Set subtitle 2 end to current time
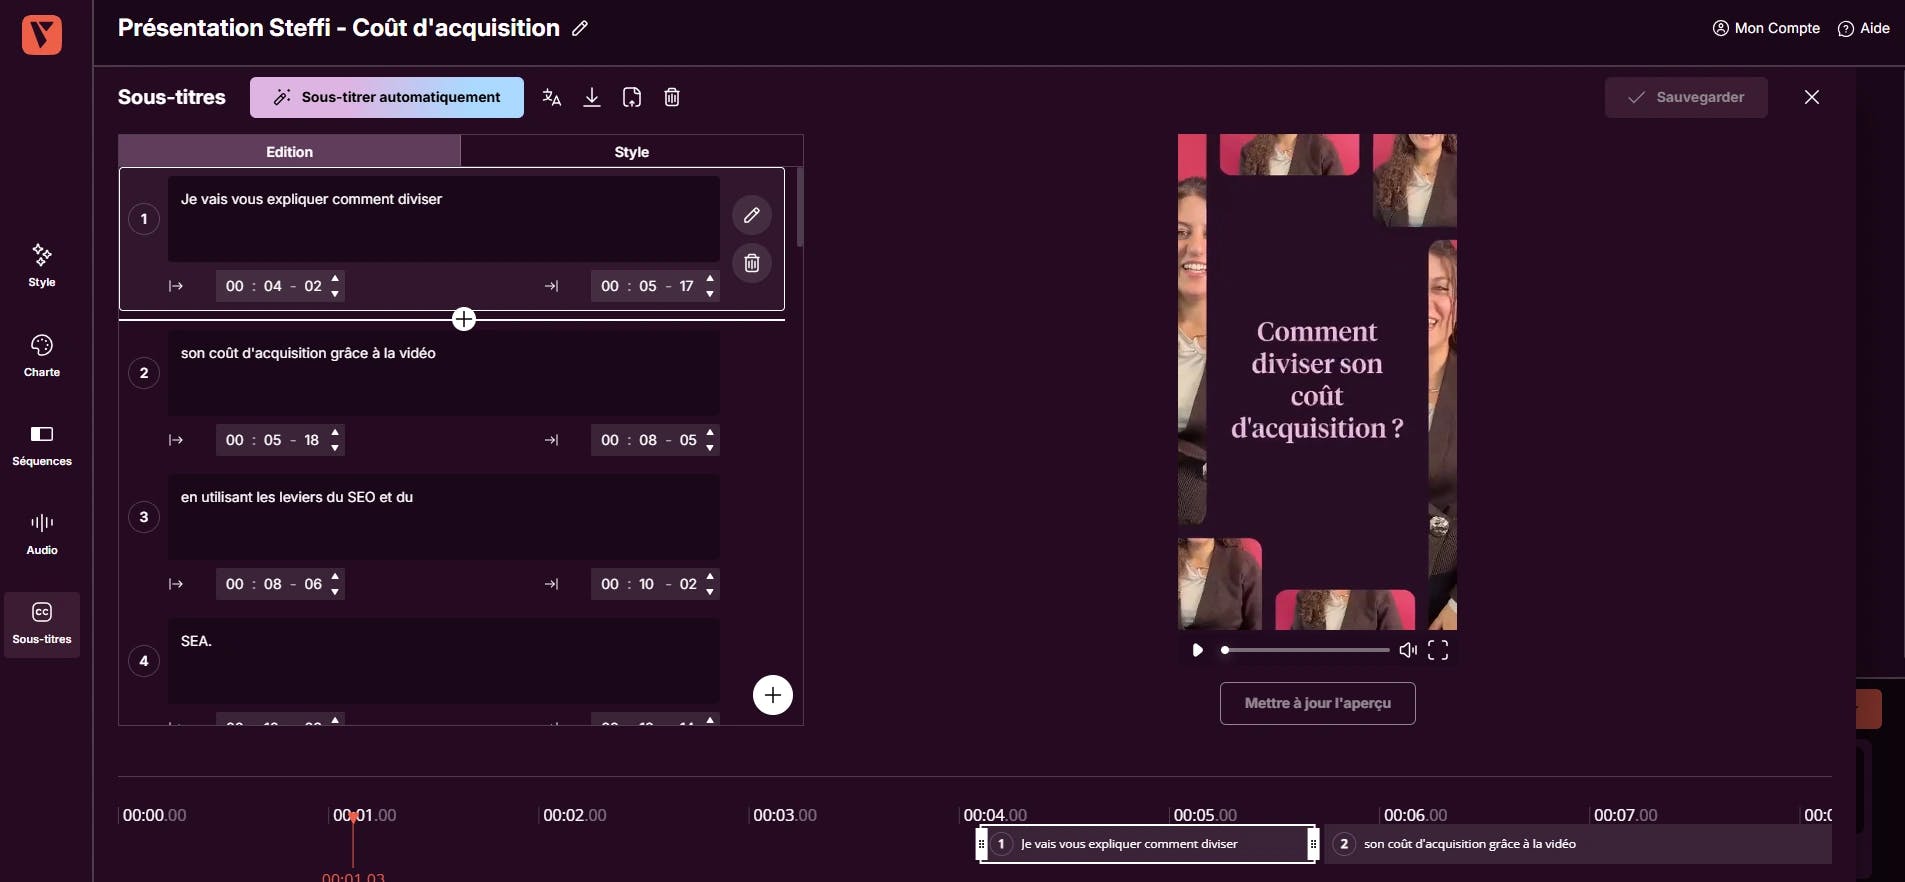 tap(551, 440)
